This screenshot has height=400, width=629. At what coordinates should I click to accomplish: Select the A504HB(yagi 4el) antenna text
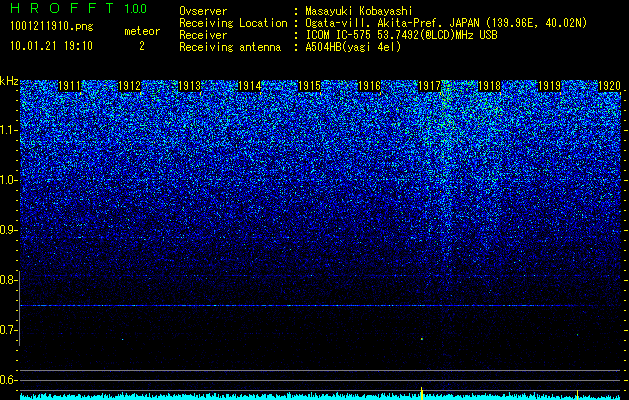[353, 47]
